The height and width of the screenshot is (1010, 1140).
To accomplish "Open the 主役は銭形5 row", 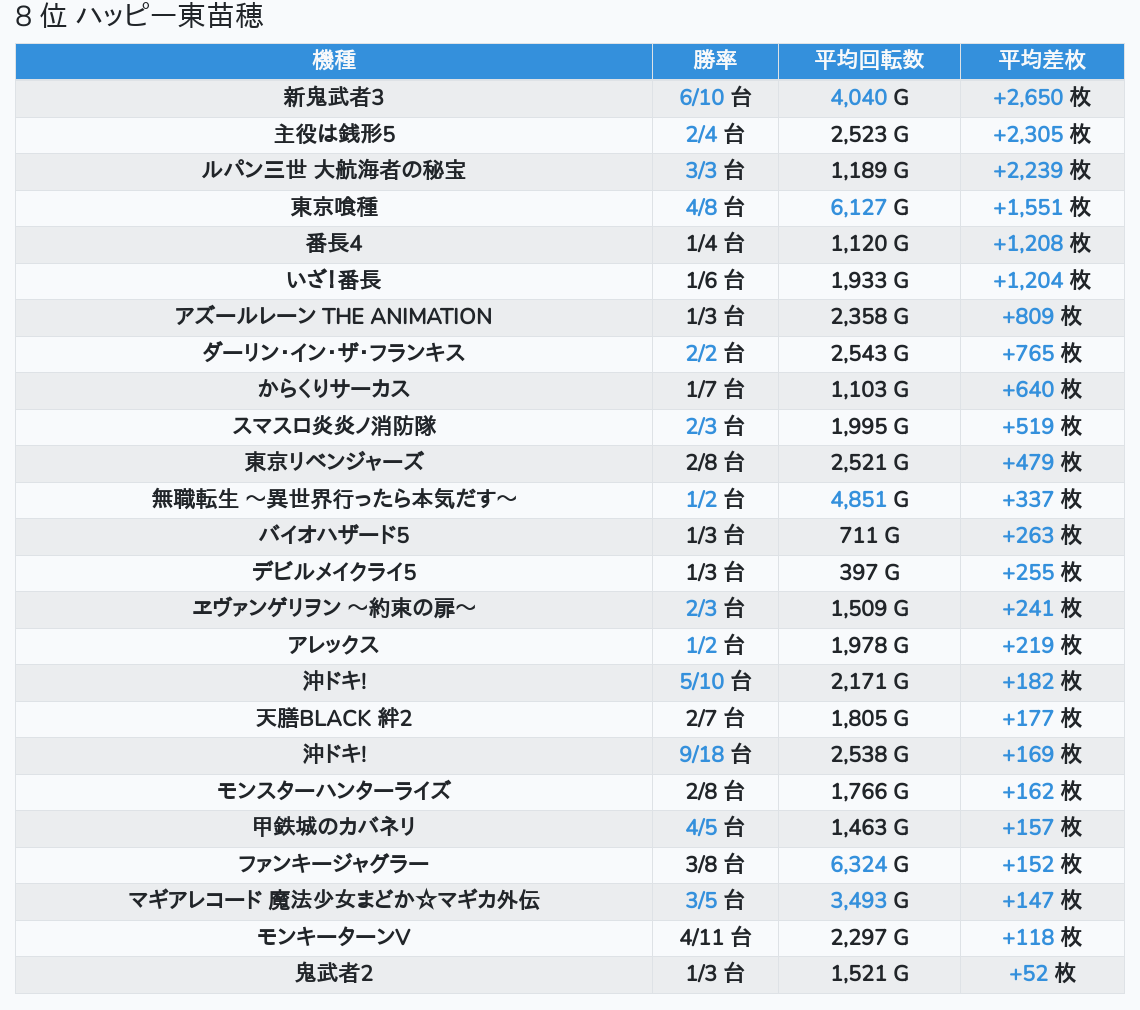I will tap(333, 134).
